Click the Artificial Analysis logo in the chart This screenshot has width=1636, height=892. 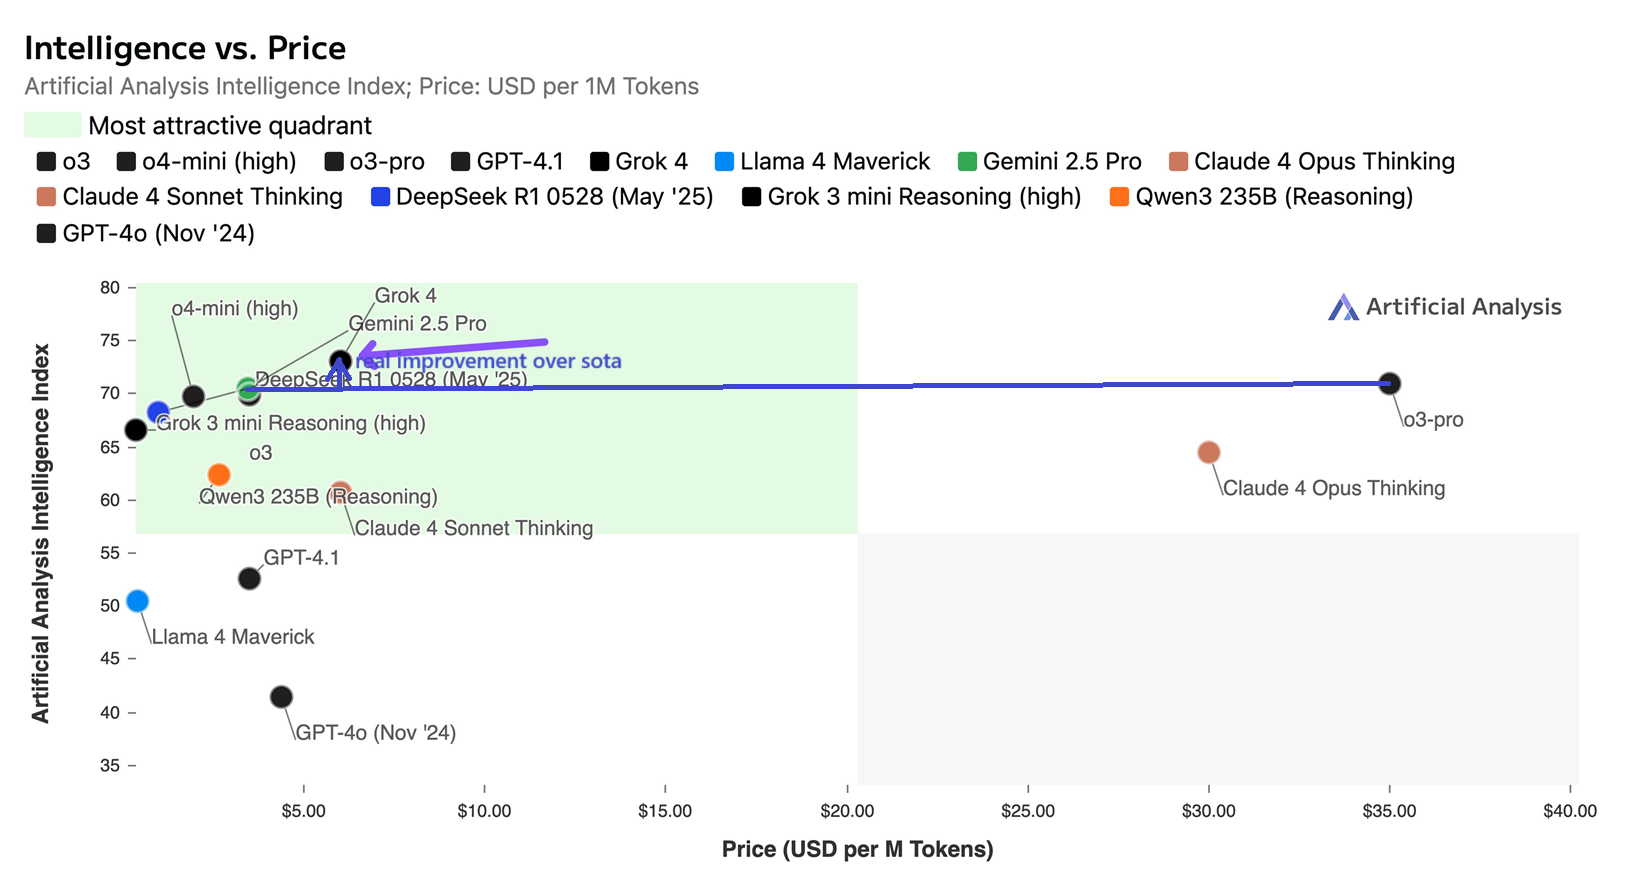1444,307
